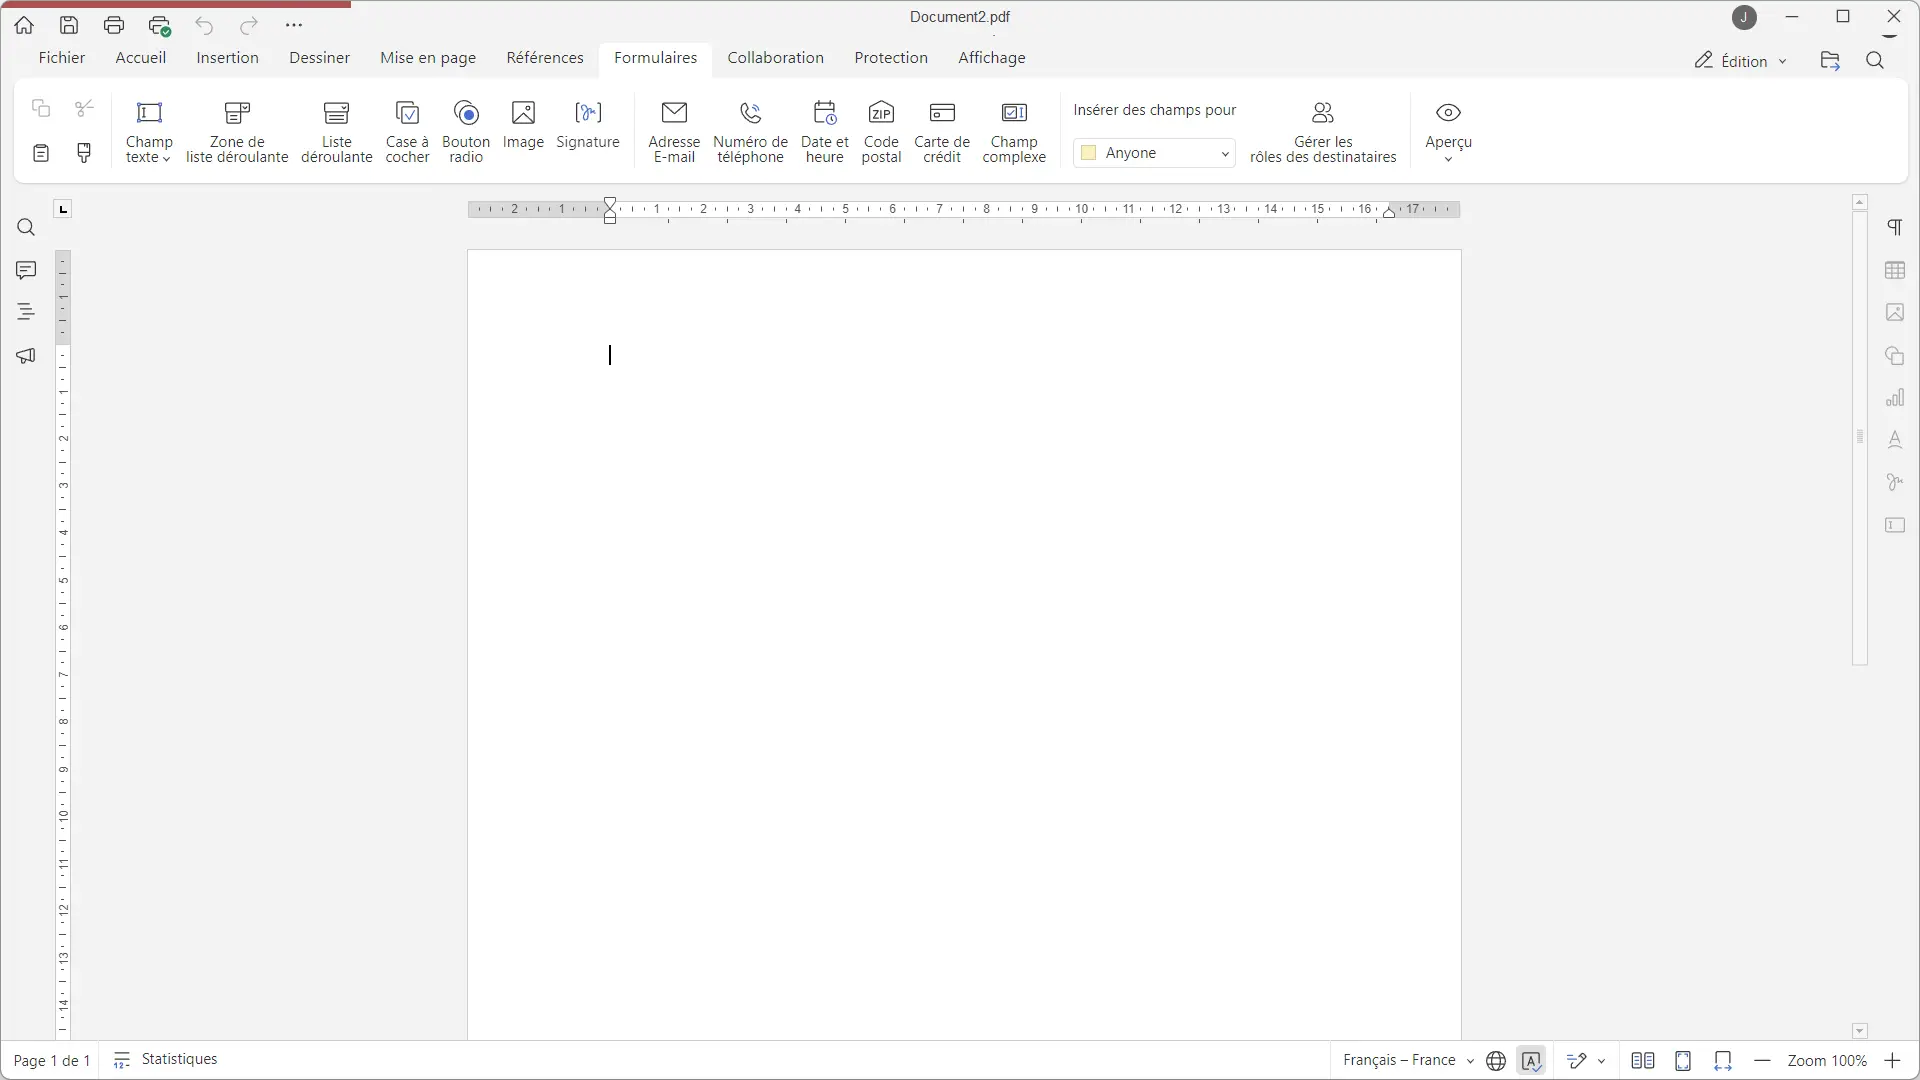Image resolution: width=1920 pixels, height=1080 pixels.
Task: Click the Statistiques word count button
Action: (166, 1060)
